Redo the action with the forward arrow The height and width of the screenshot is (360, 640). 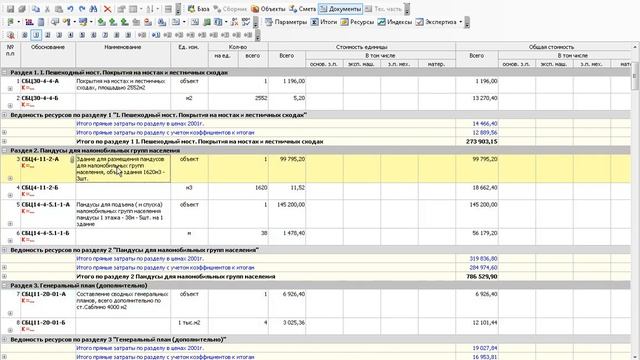click(x=82, y=9)
